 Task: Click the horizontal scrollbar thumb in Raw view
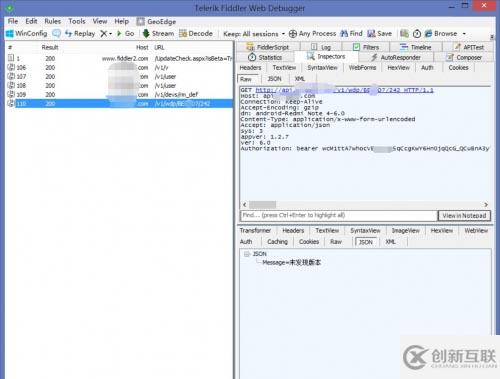point(262,204)
